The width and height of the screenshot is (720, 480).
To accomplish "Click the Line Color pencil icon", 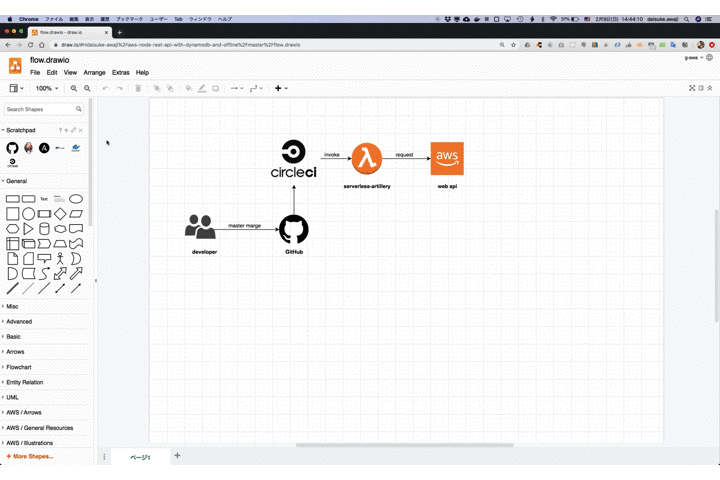I will 202,88.
